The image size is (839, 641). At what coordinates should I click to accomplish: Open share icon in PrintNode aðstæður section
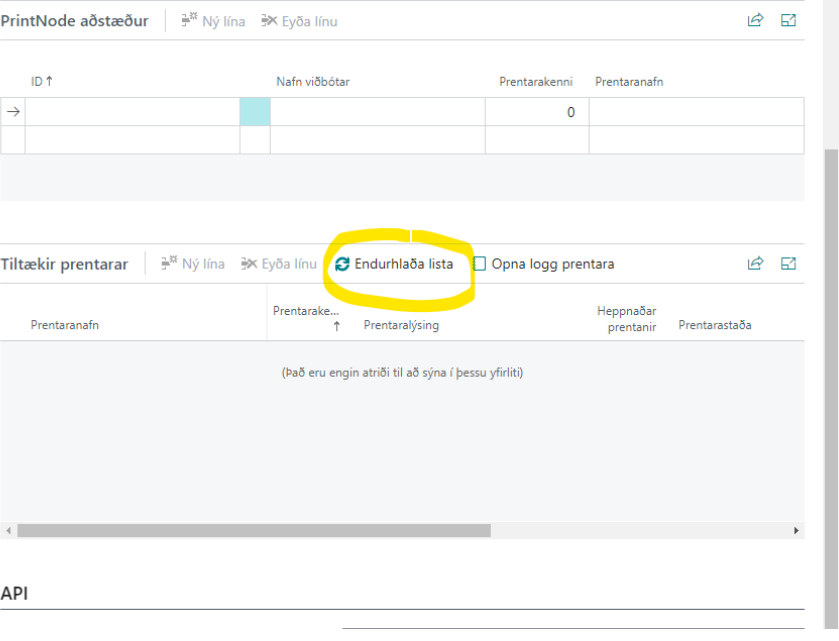point(755,20)
